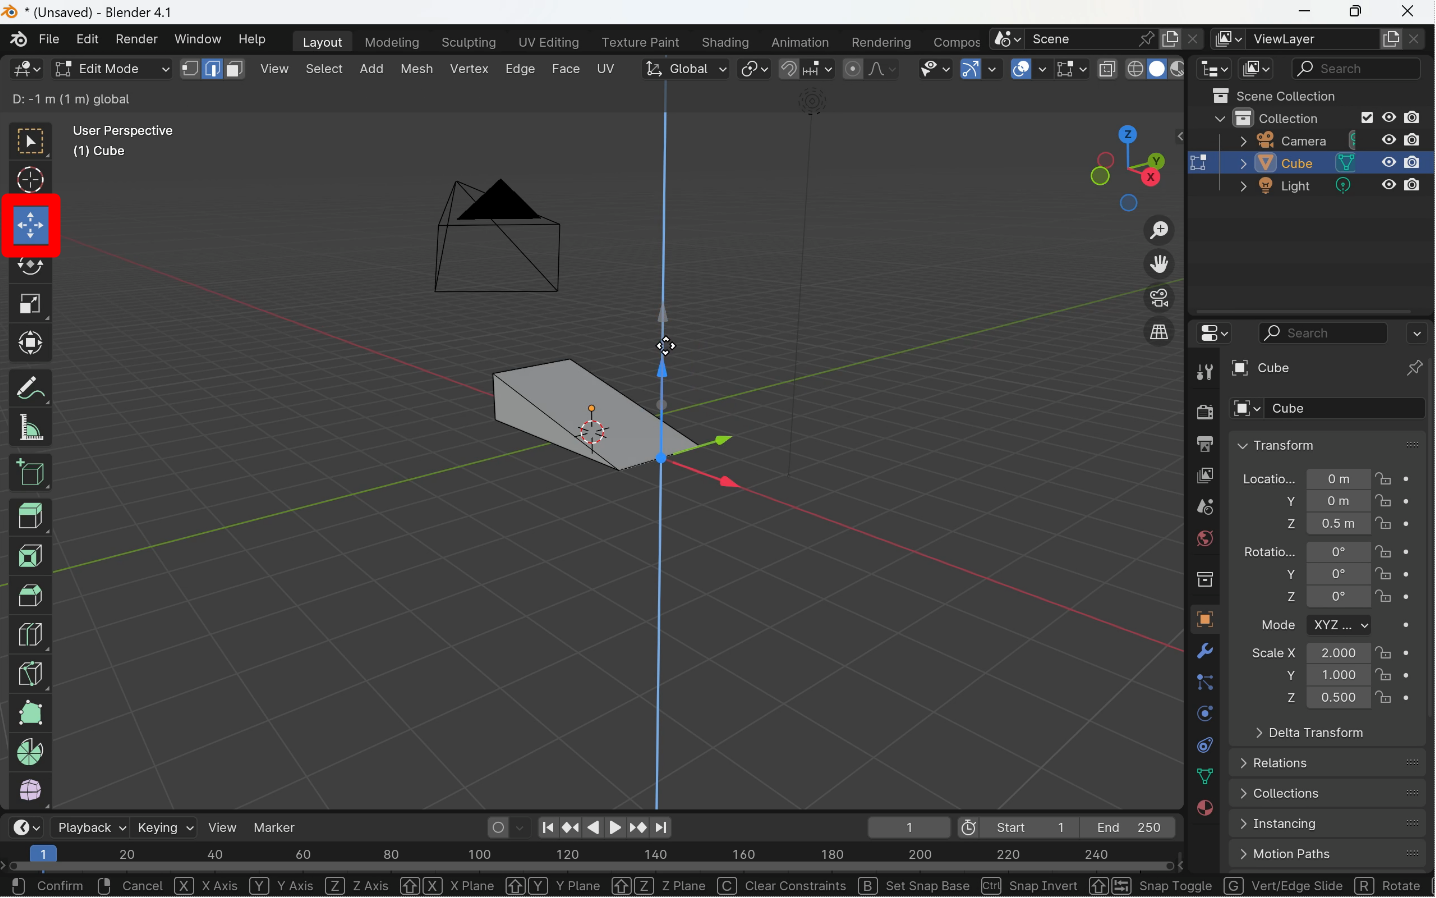
Task: Switch to Modeling workspace tab
Action: [x=392, y=42]
